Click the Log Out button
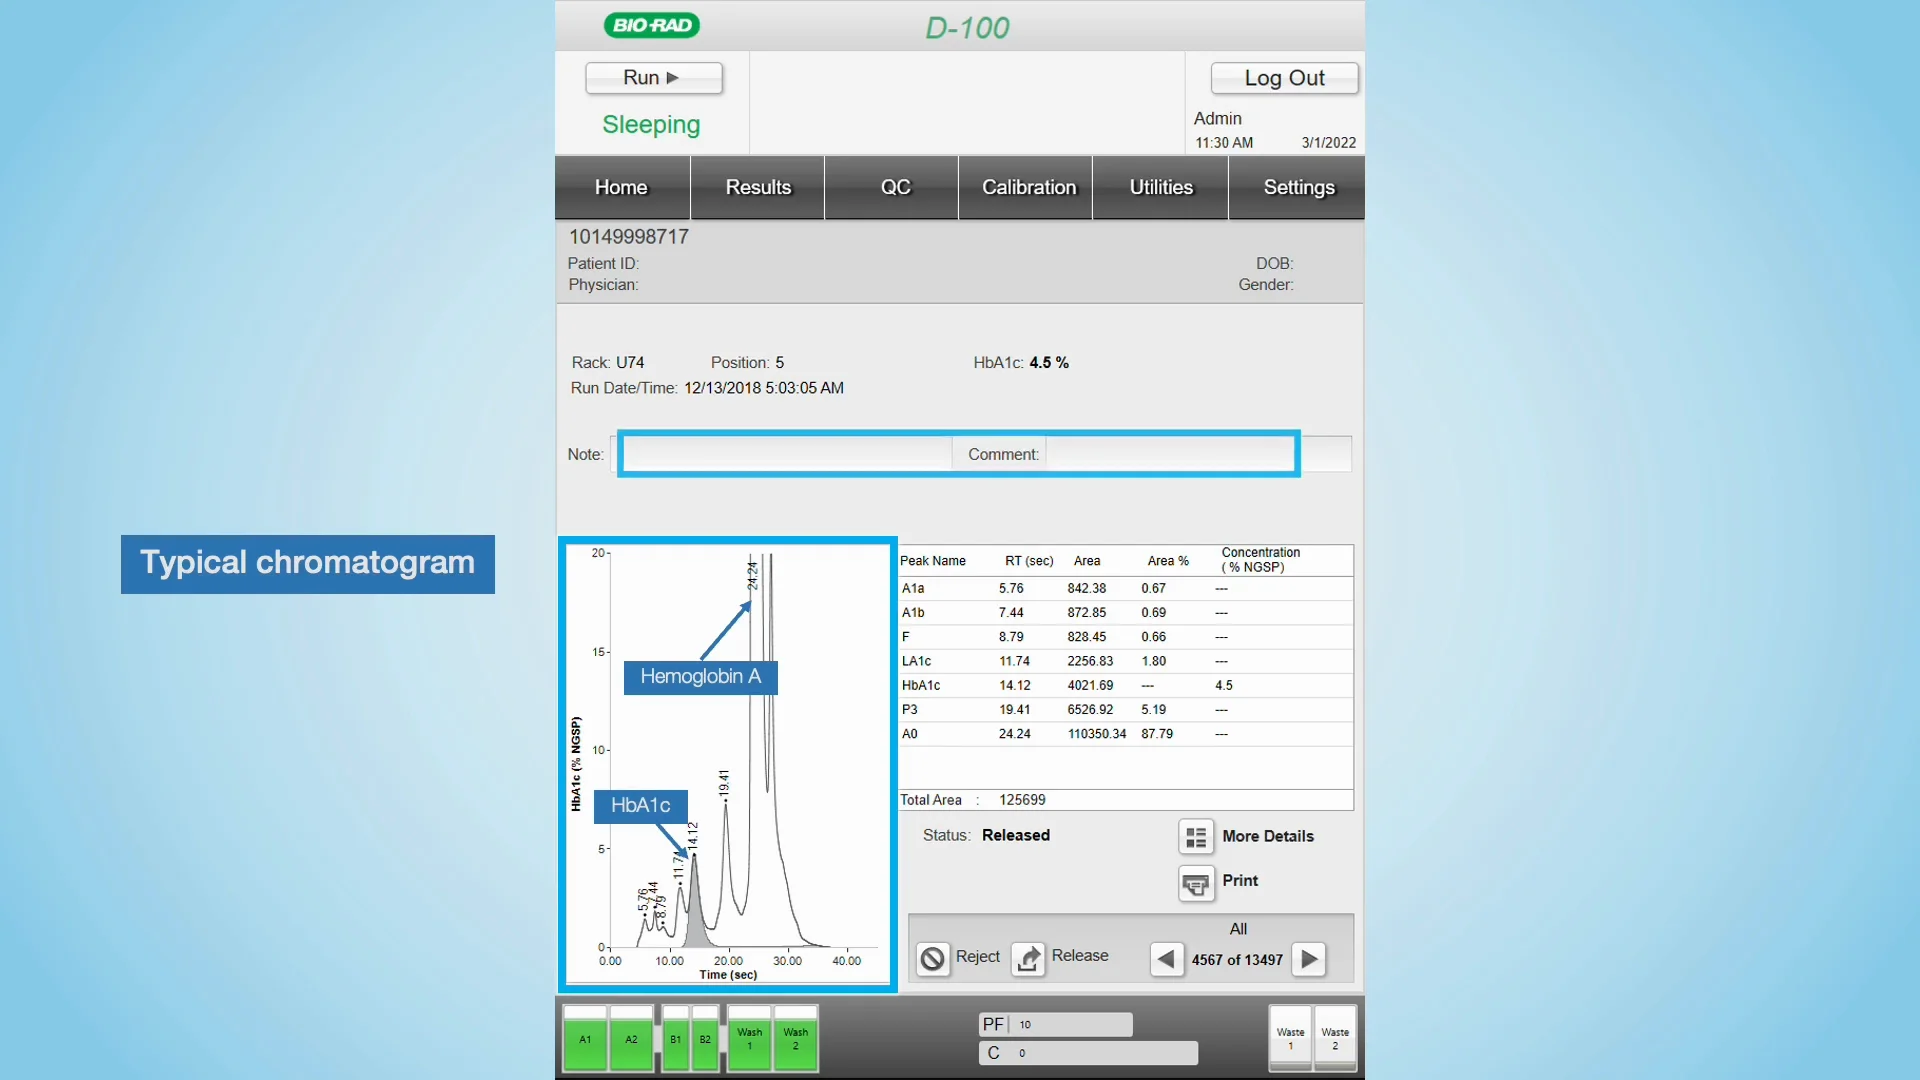Viewport: 1920px width, 1080px height. tap(1284, 78)
